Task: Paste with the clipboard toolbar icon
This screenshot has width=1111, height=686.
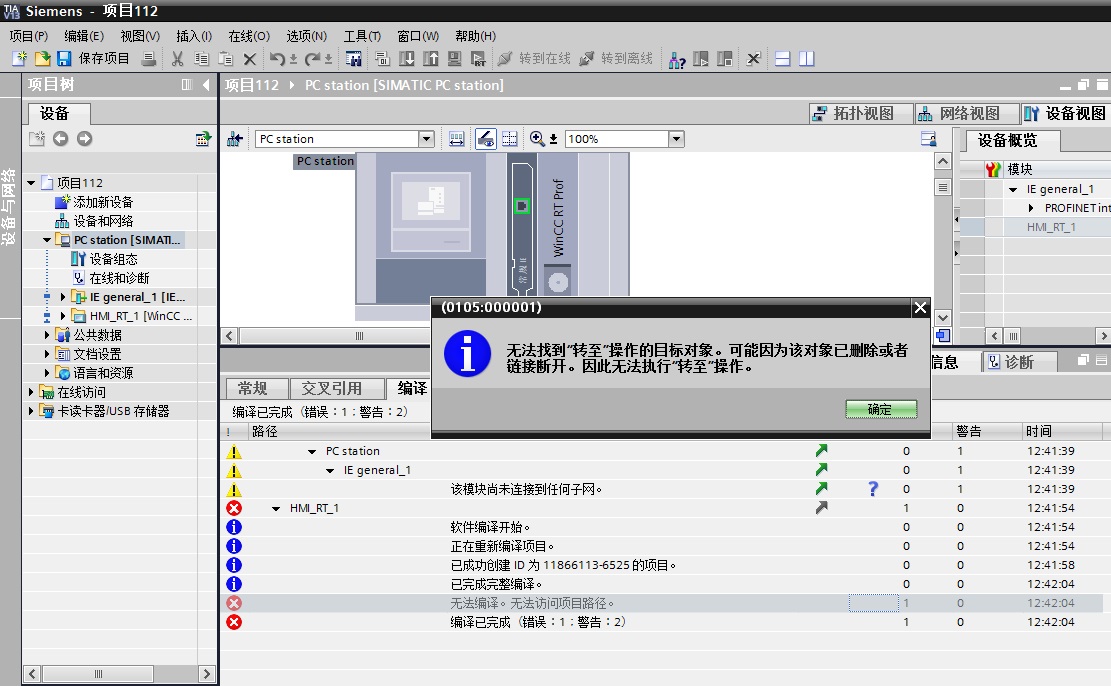Action: tap(225, 59)
